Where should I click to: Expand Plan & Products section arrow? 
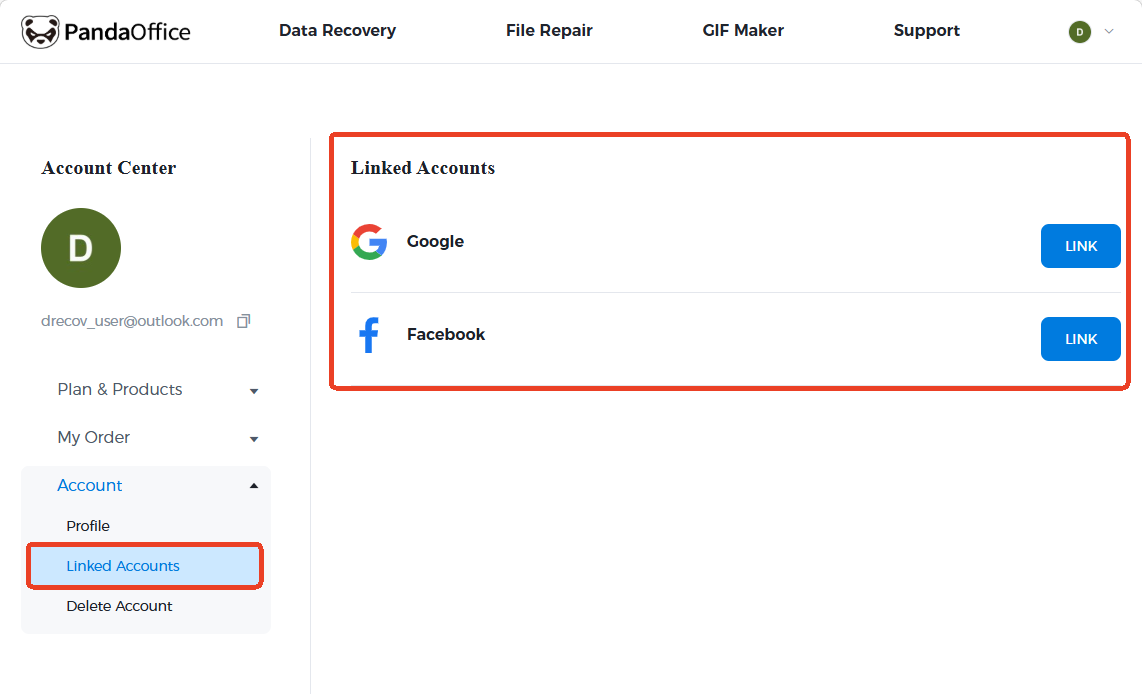tap(254, 391)
